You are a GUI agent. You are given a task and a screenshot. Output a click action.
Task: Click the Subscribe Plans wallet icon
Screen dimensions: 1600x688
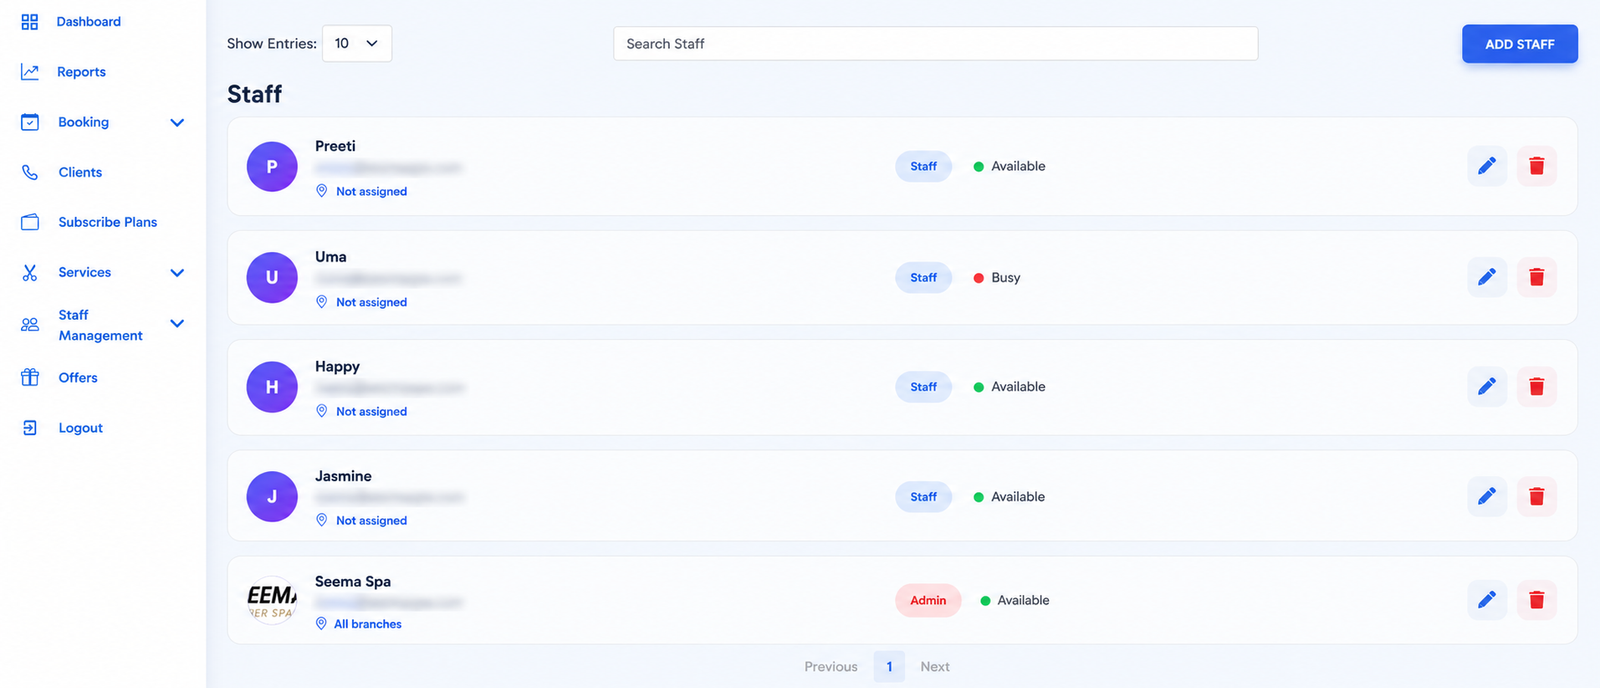pos(30,222)
